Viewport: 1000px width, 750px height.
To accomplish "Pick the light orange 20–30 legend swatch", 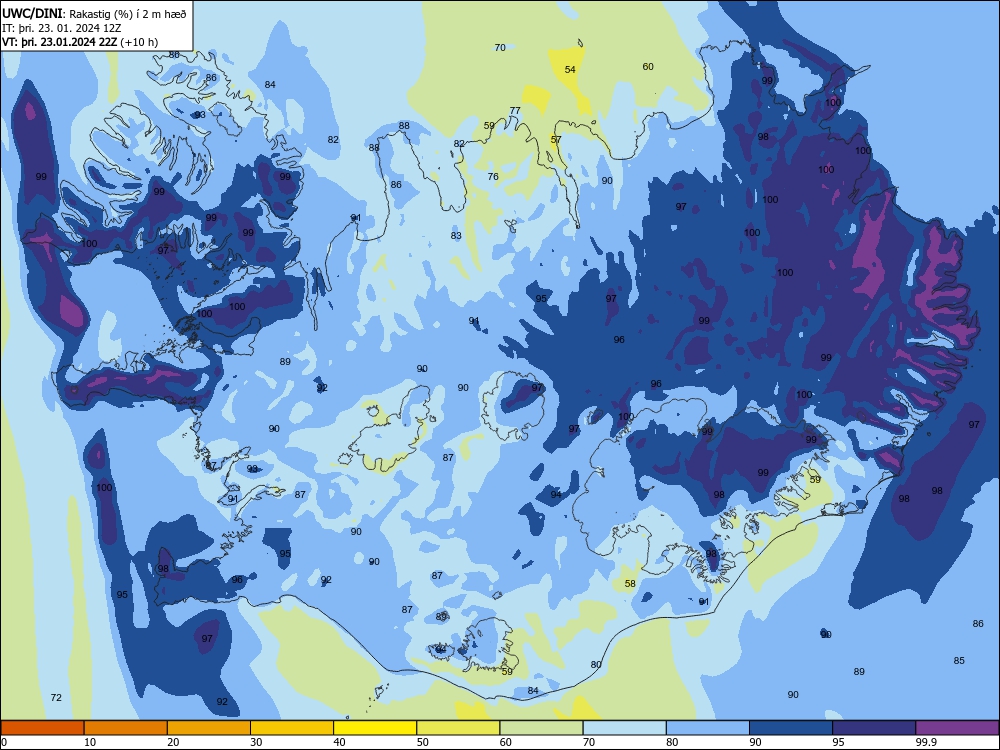I will pos(209,728).
